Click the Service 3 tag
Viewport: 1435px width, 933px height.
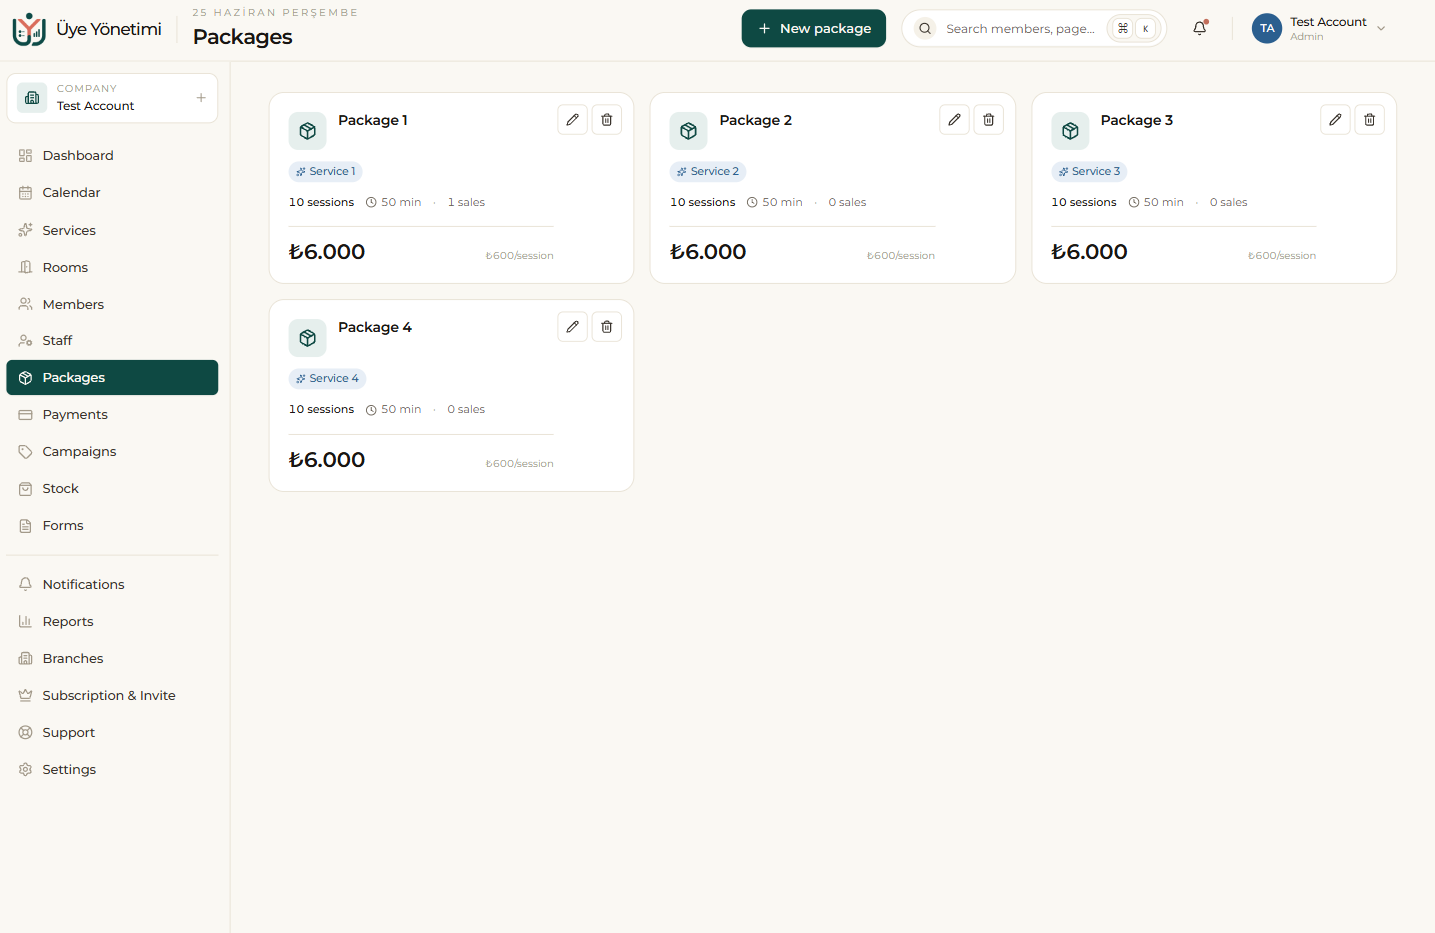pyautogui.click(x=1089, y=172)
